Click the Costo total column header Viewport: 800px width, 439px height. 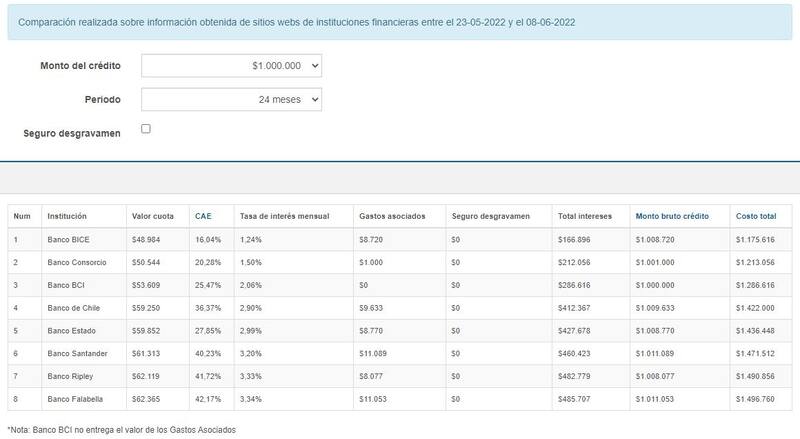[754, 215]
